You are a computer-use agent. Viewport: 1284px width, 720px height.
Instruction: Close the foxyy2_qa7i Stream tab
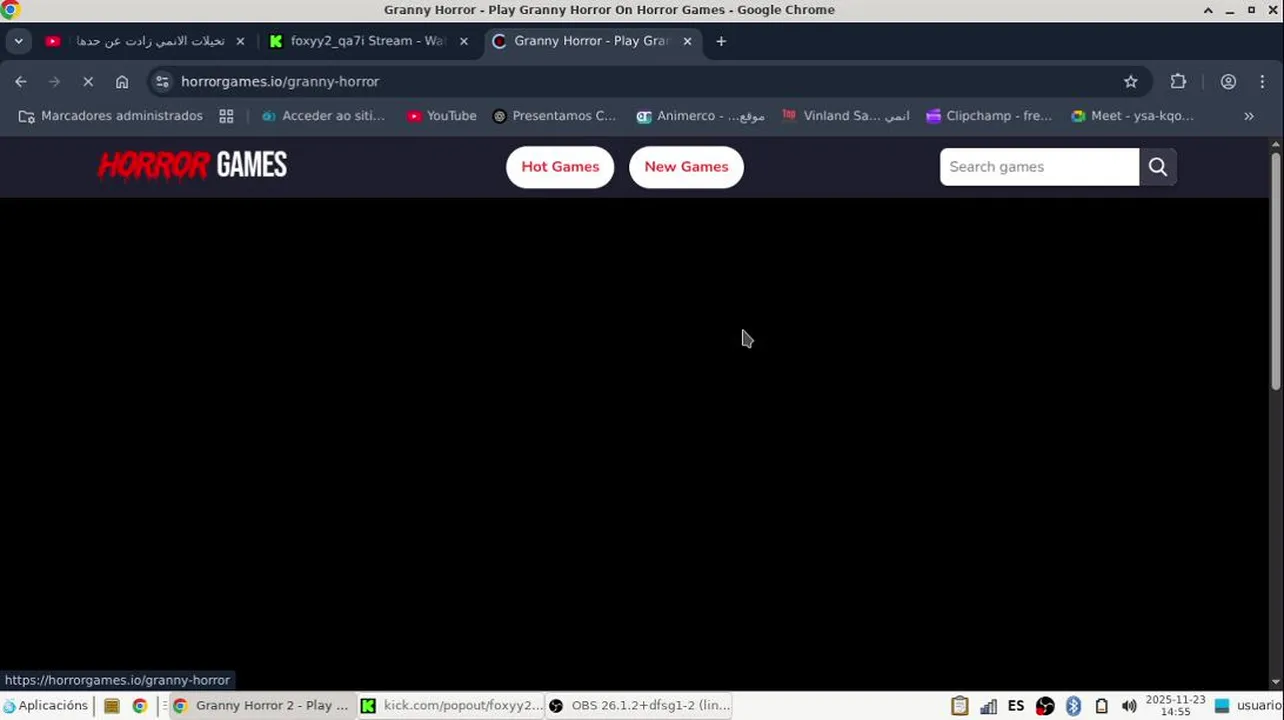pyautogui.click(x=463, y=41)
